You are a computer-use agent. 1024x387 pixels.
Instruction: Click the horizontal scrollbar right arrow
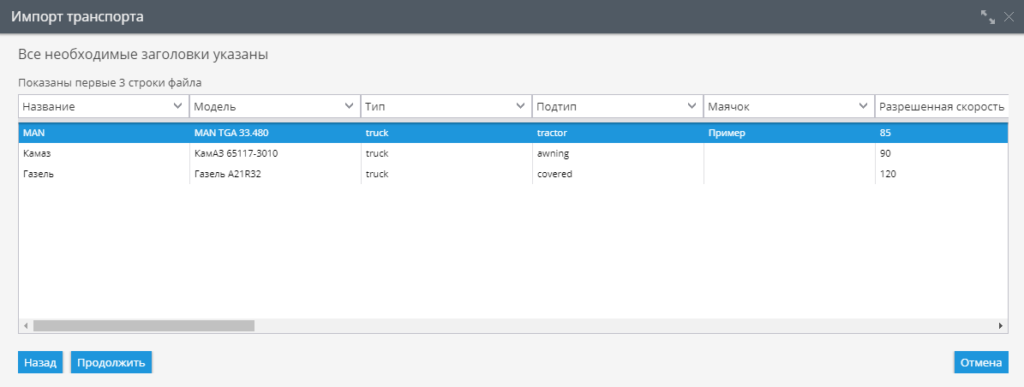click(x=1000, y=325)
